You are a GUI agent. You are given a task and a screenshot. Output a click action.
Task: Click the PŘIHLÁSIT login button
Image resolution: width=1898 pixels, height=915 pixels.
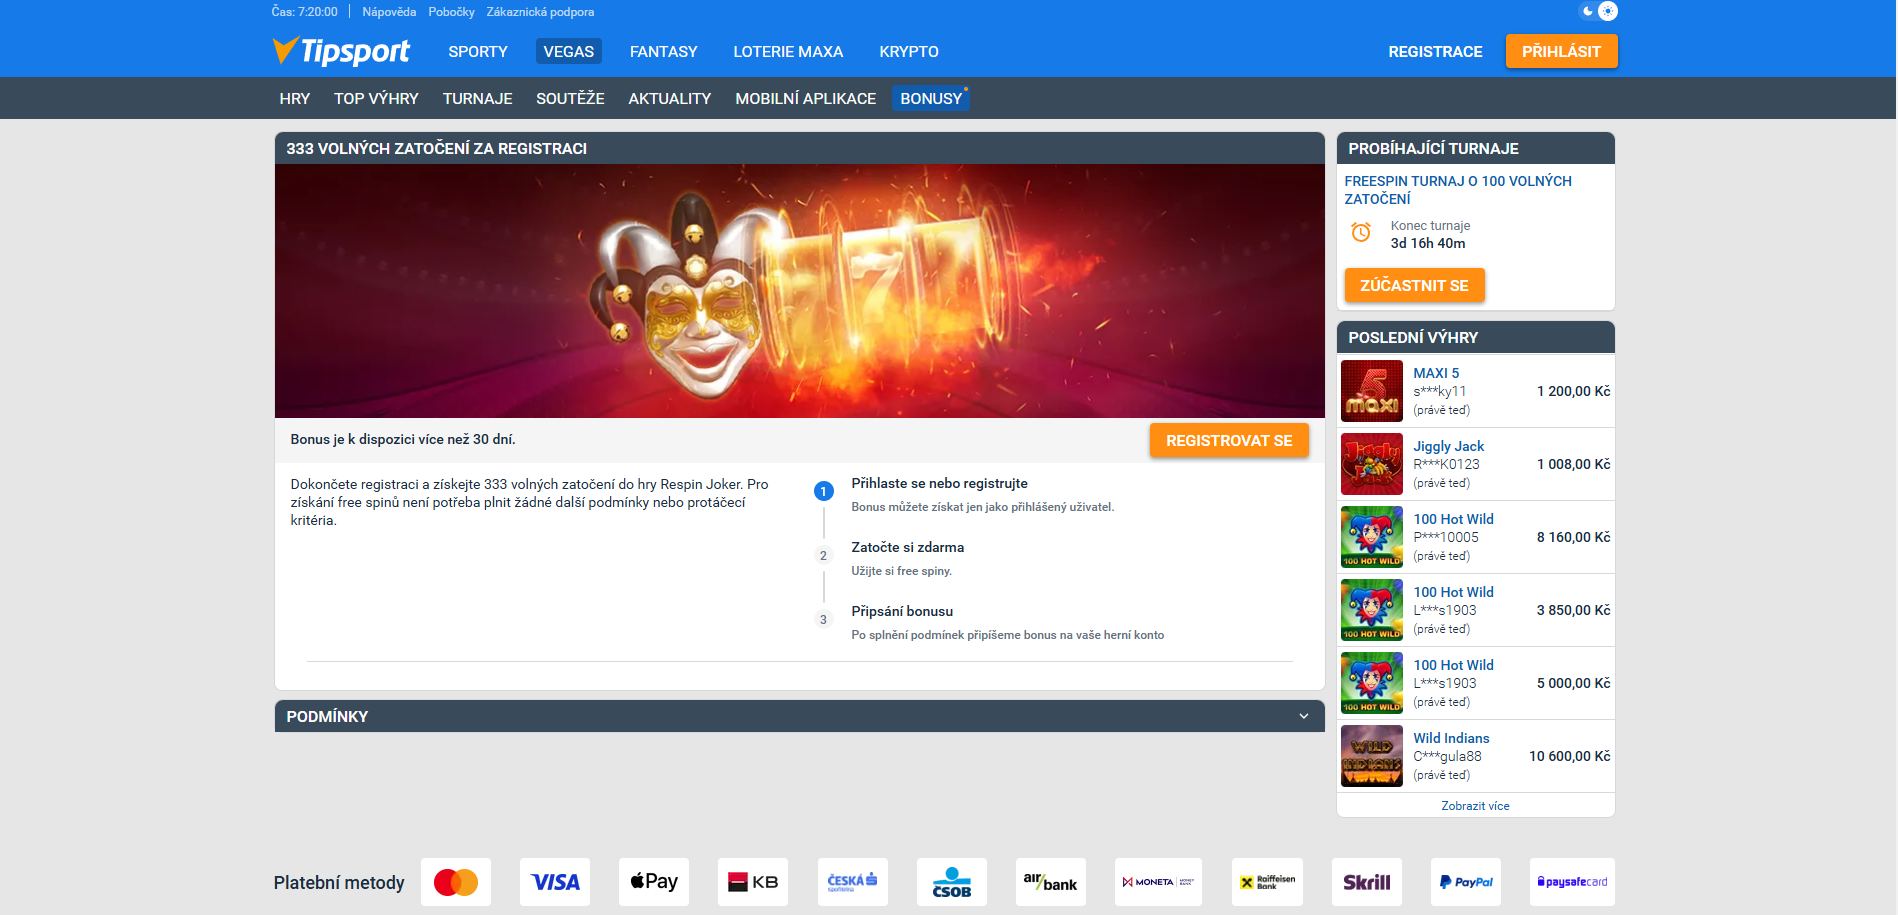[1562, 51]
